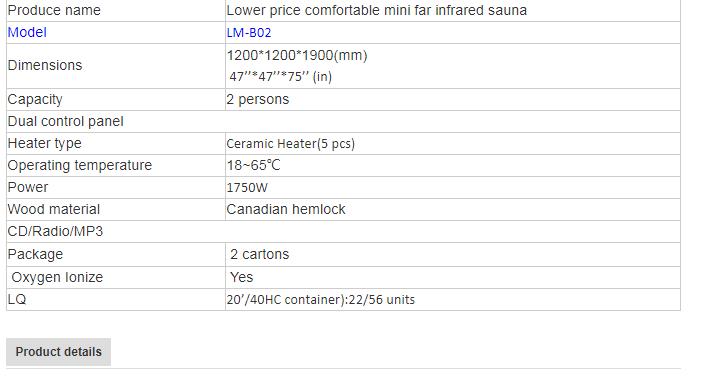This screenshot has height=376, width=703.
Task: Click the product name description text
Action: coord(377,10)
